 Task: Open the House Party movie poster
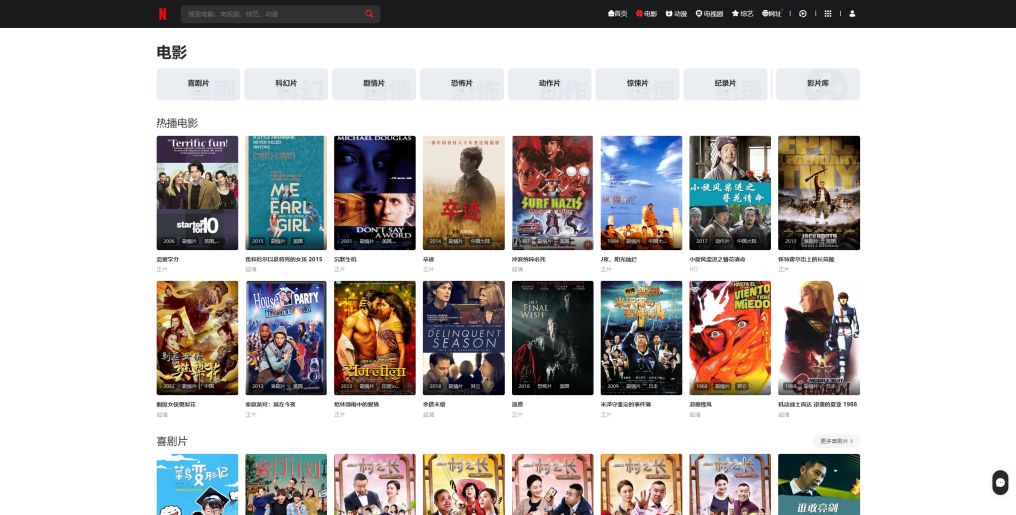[x=286, y=338]
